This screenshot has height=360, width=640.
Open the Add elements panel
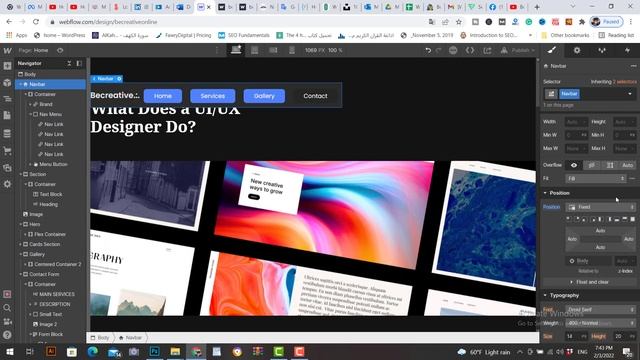coord(7,66)
